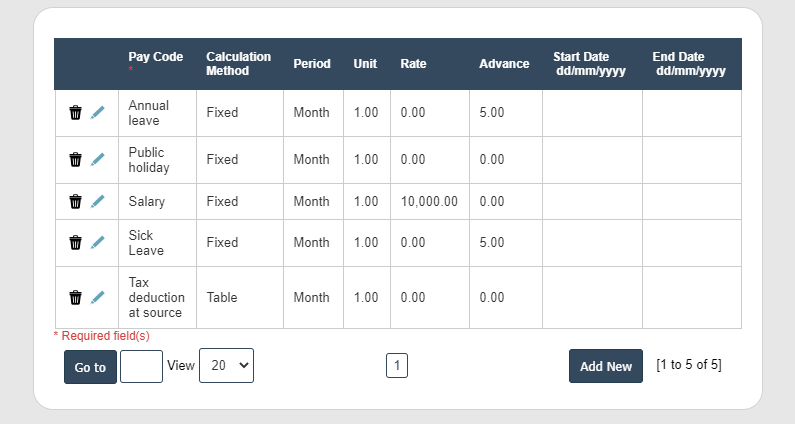Open the View rows-per-page dropdown
795x424 pixels.
click(x=226, y=366)
